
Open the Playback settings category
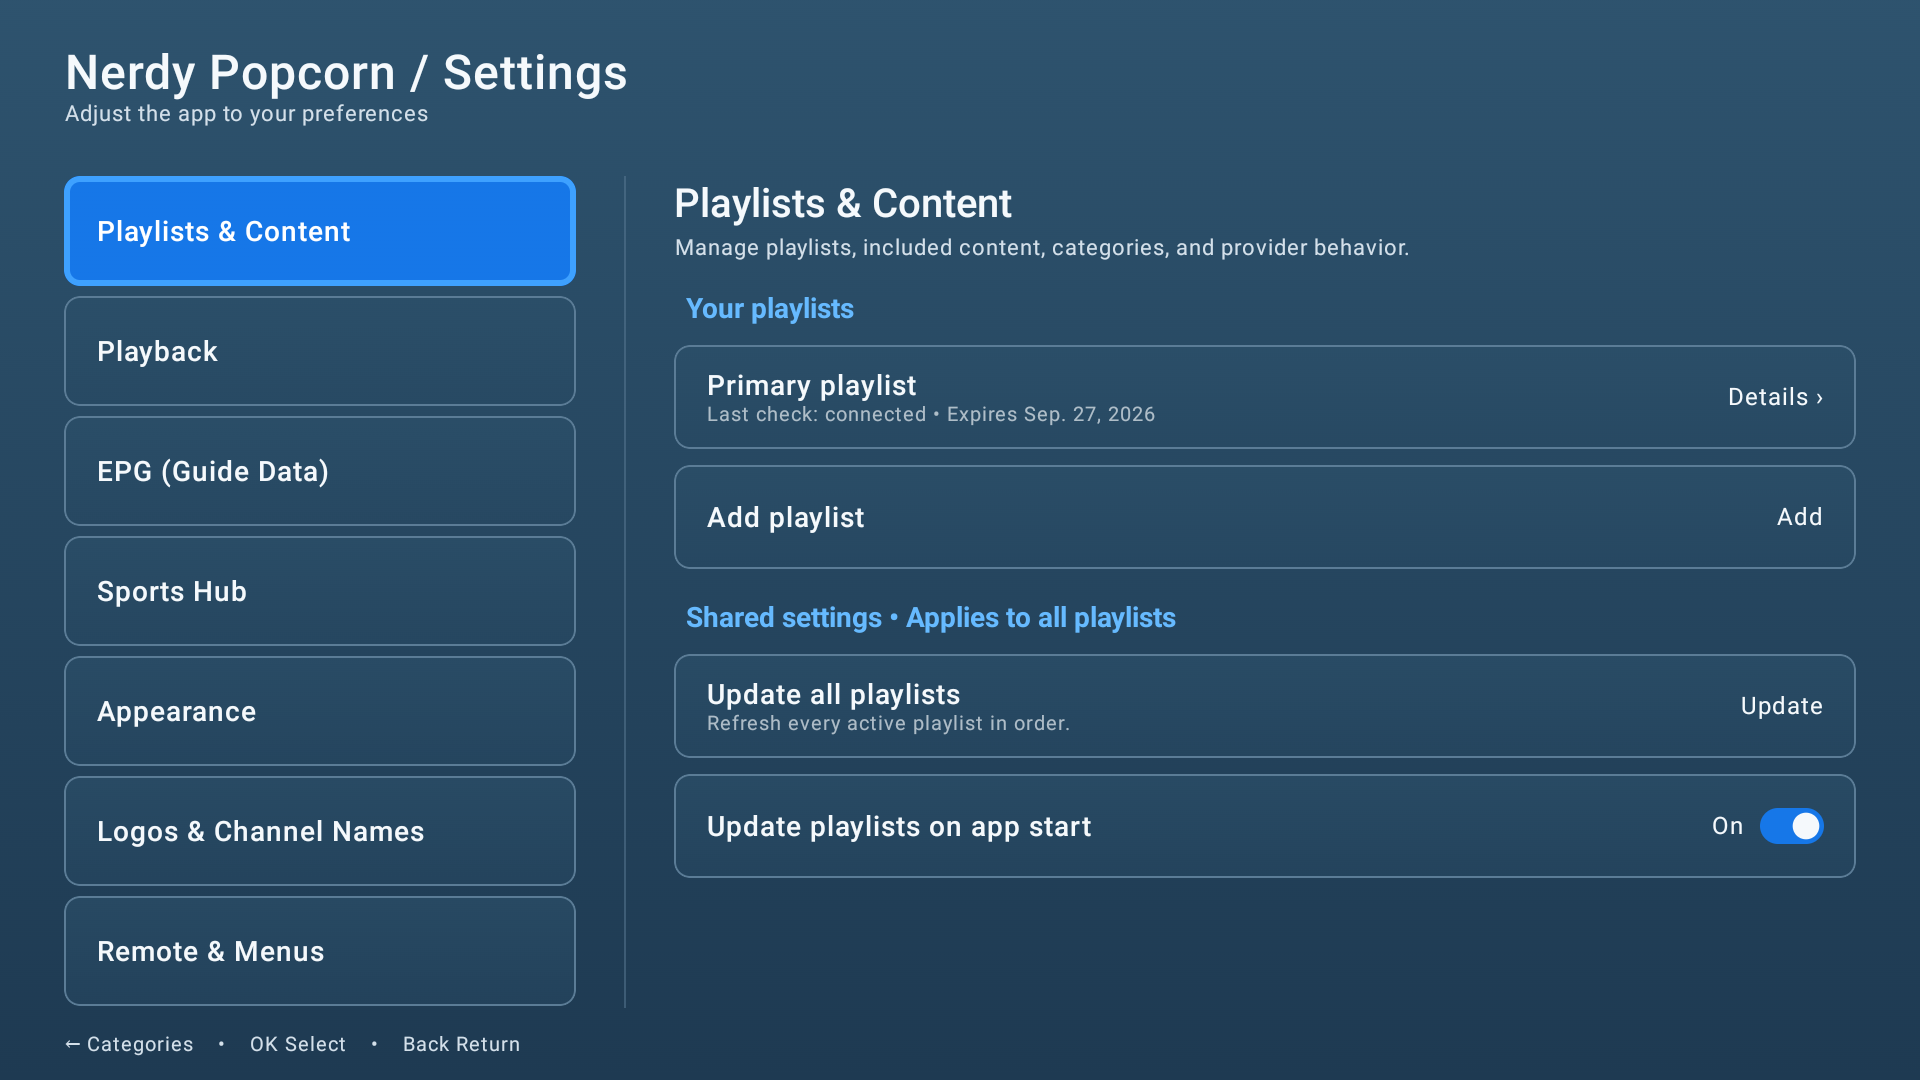[x=320, y=351]
